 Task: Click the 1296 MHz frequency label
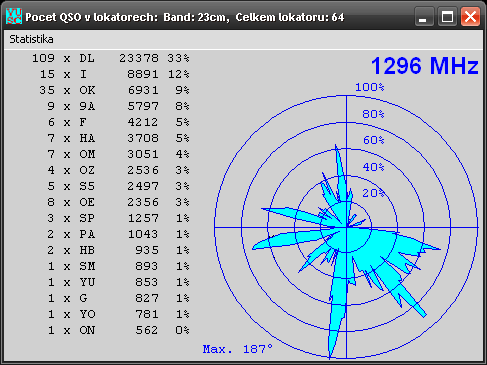tap(425, 66)
